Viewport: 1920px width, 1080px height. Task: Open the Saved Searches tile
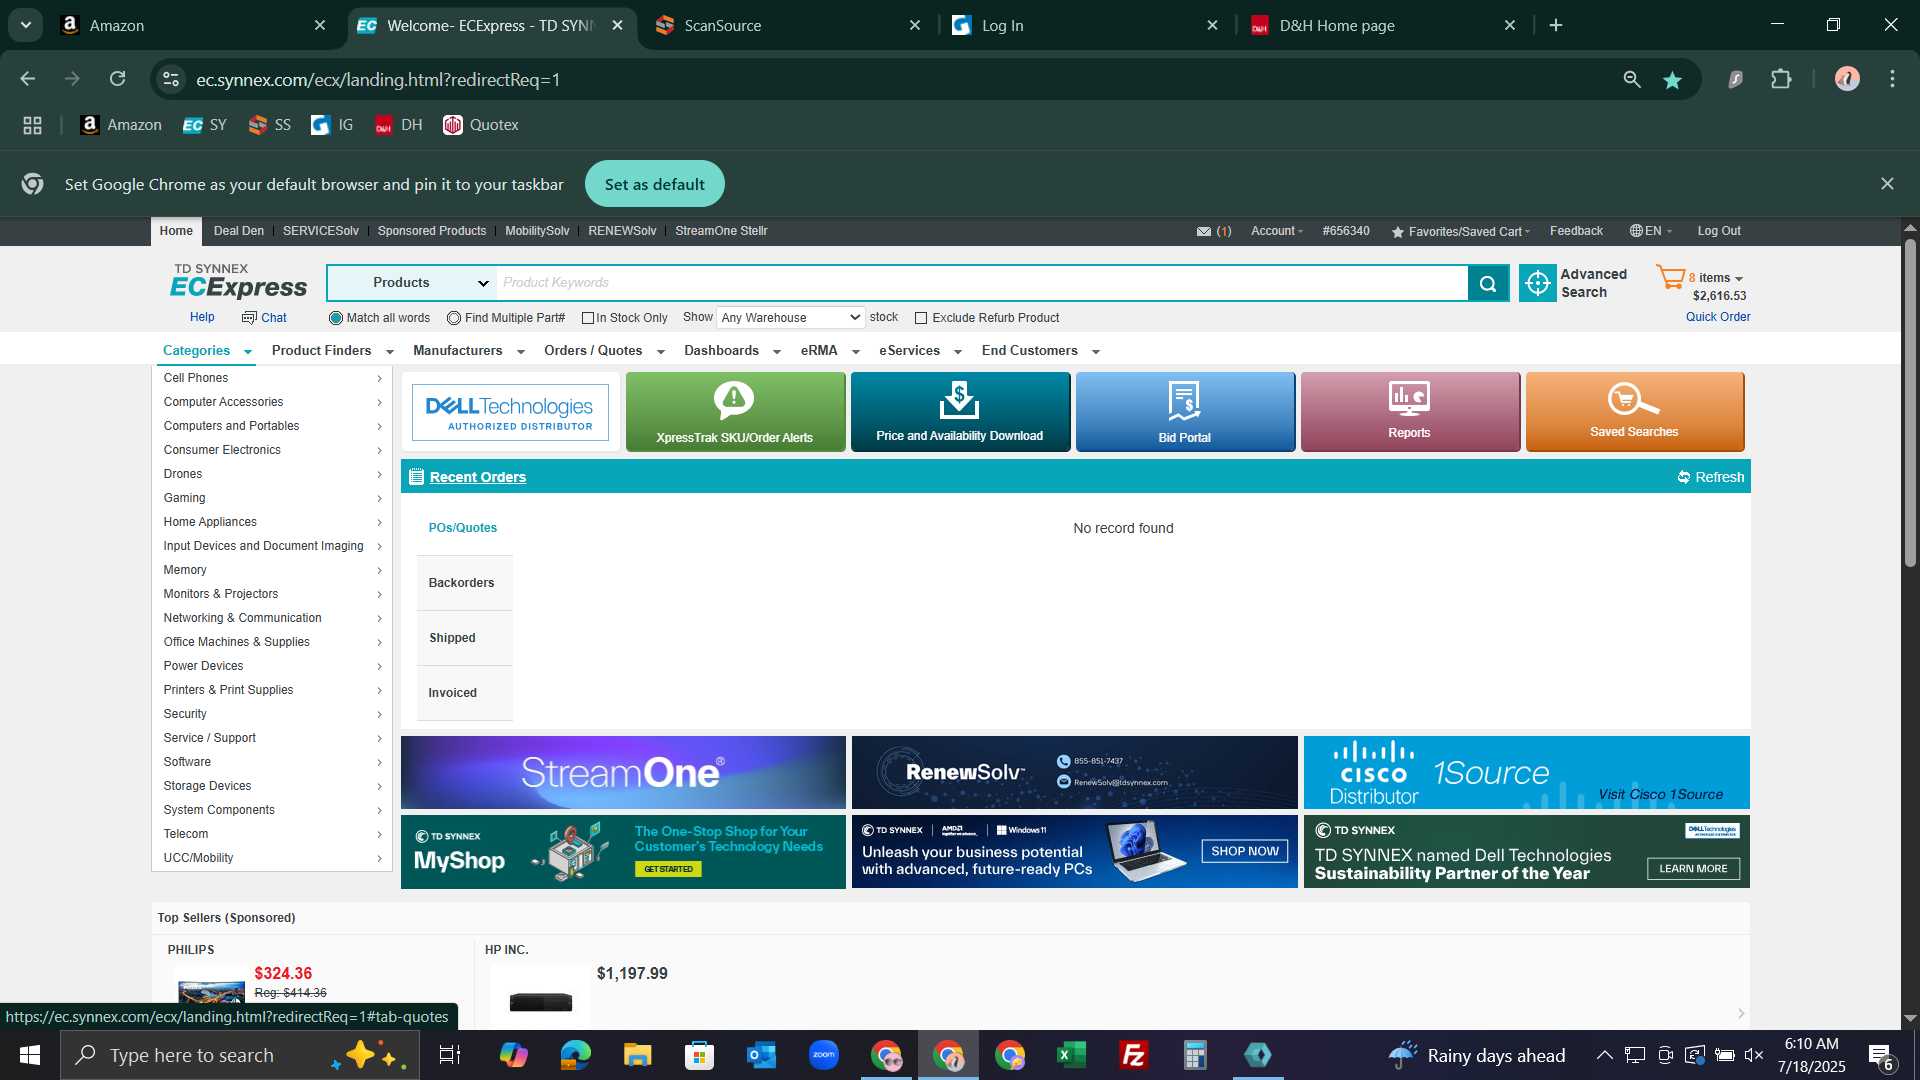click(1635, 412)
